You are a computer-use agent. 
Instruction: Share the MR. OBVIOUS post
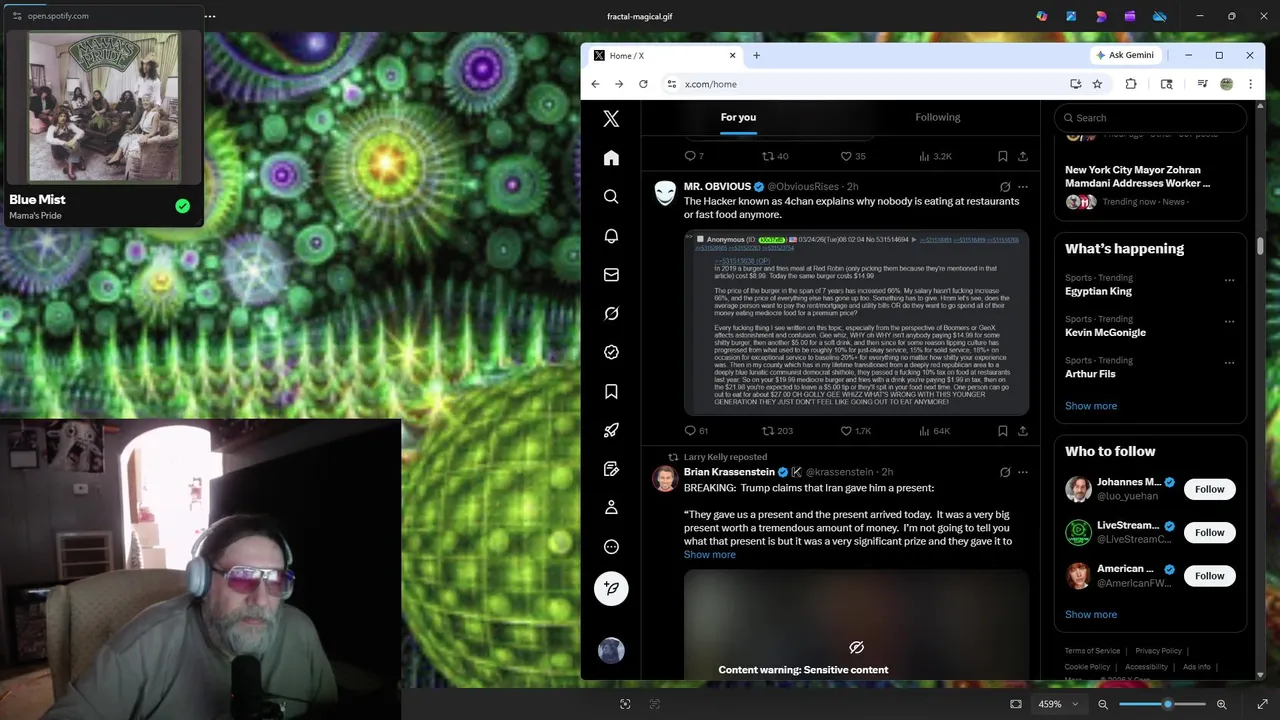(1022, 431)
